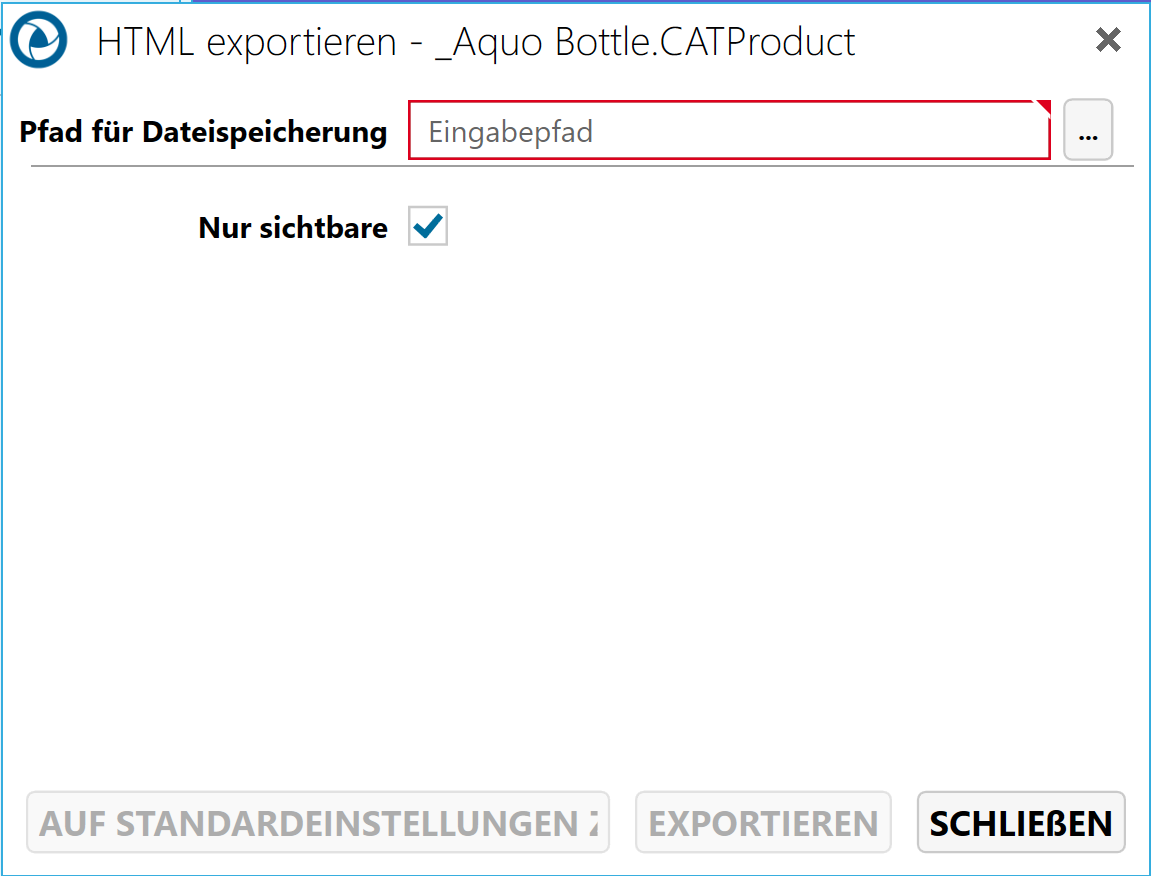Click the blue application logo icon
This screenshot has width=1151, height=876.
coord(39,41)
